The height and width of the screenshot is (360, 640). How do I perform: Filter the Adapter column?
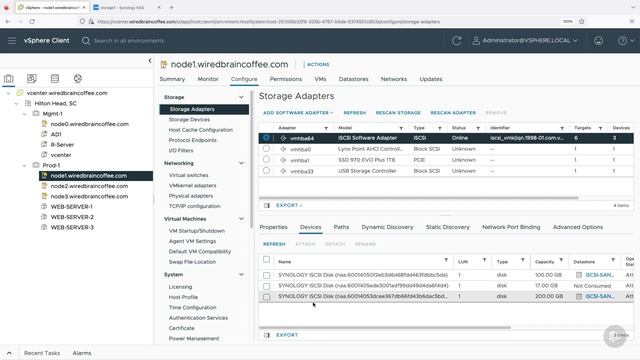(326, 128)
